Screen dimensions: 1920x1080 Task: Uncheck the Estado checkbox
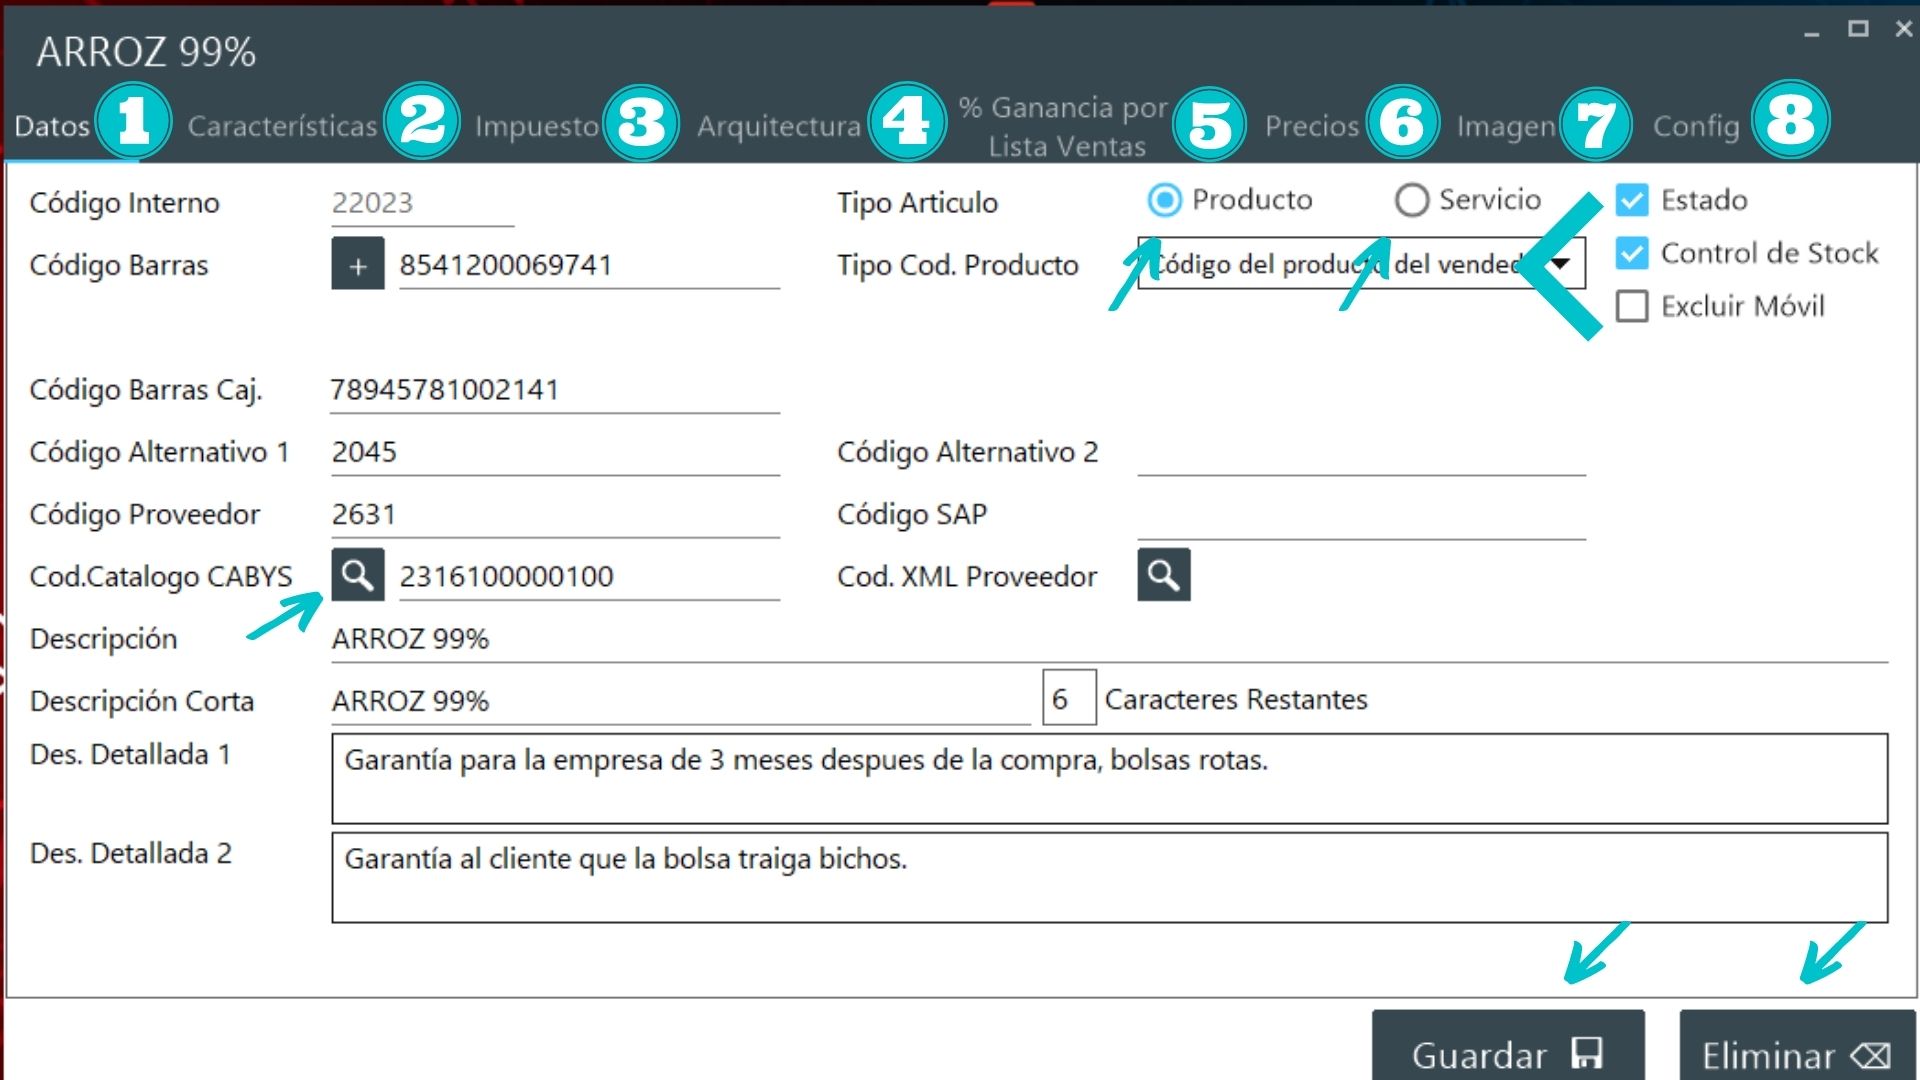pos(1632,200)
